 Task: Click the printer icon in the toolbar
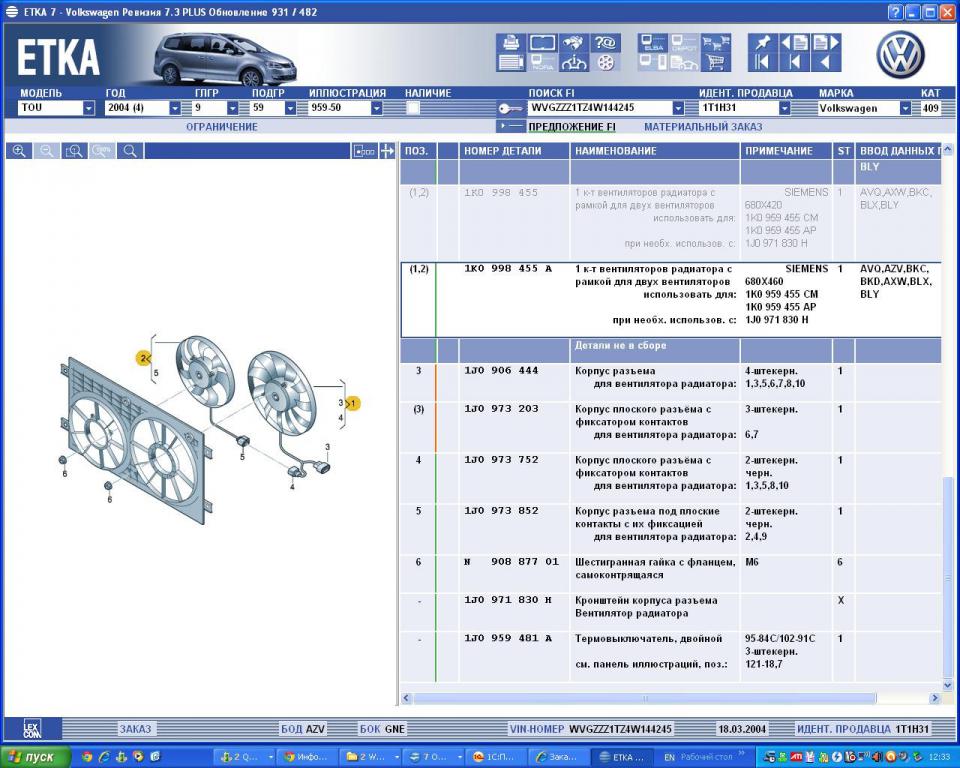pyautogui.click(x=511, y=42)
